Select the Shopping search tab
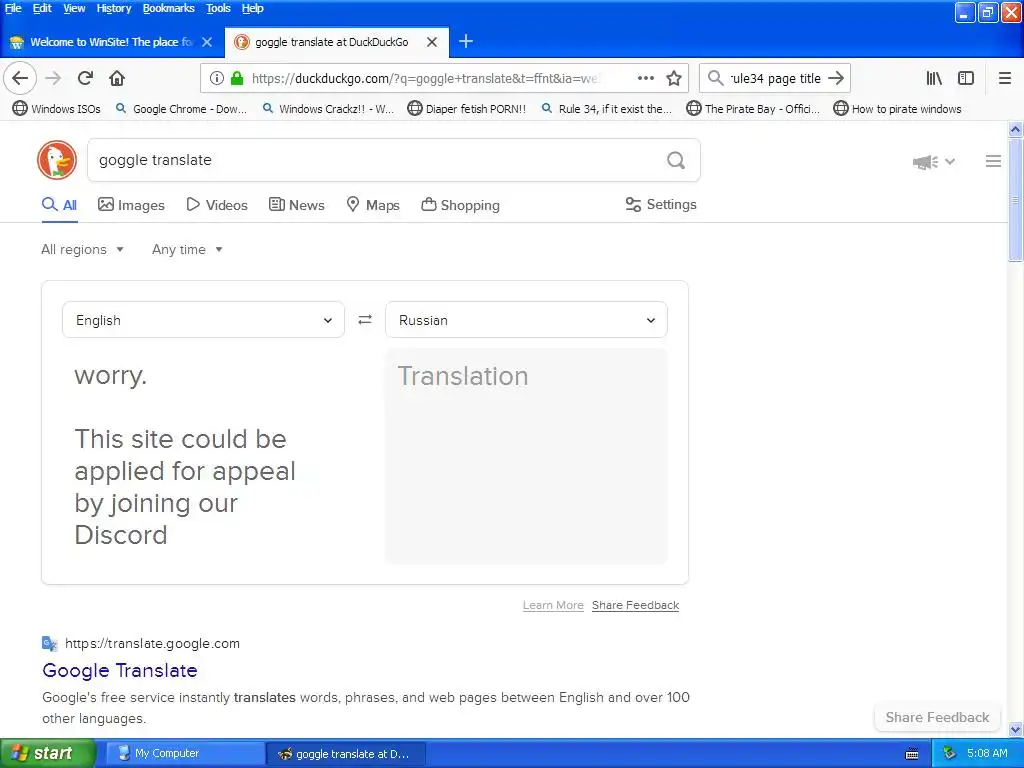 tap(460, 205)
